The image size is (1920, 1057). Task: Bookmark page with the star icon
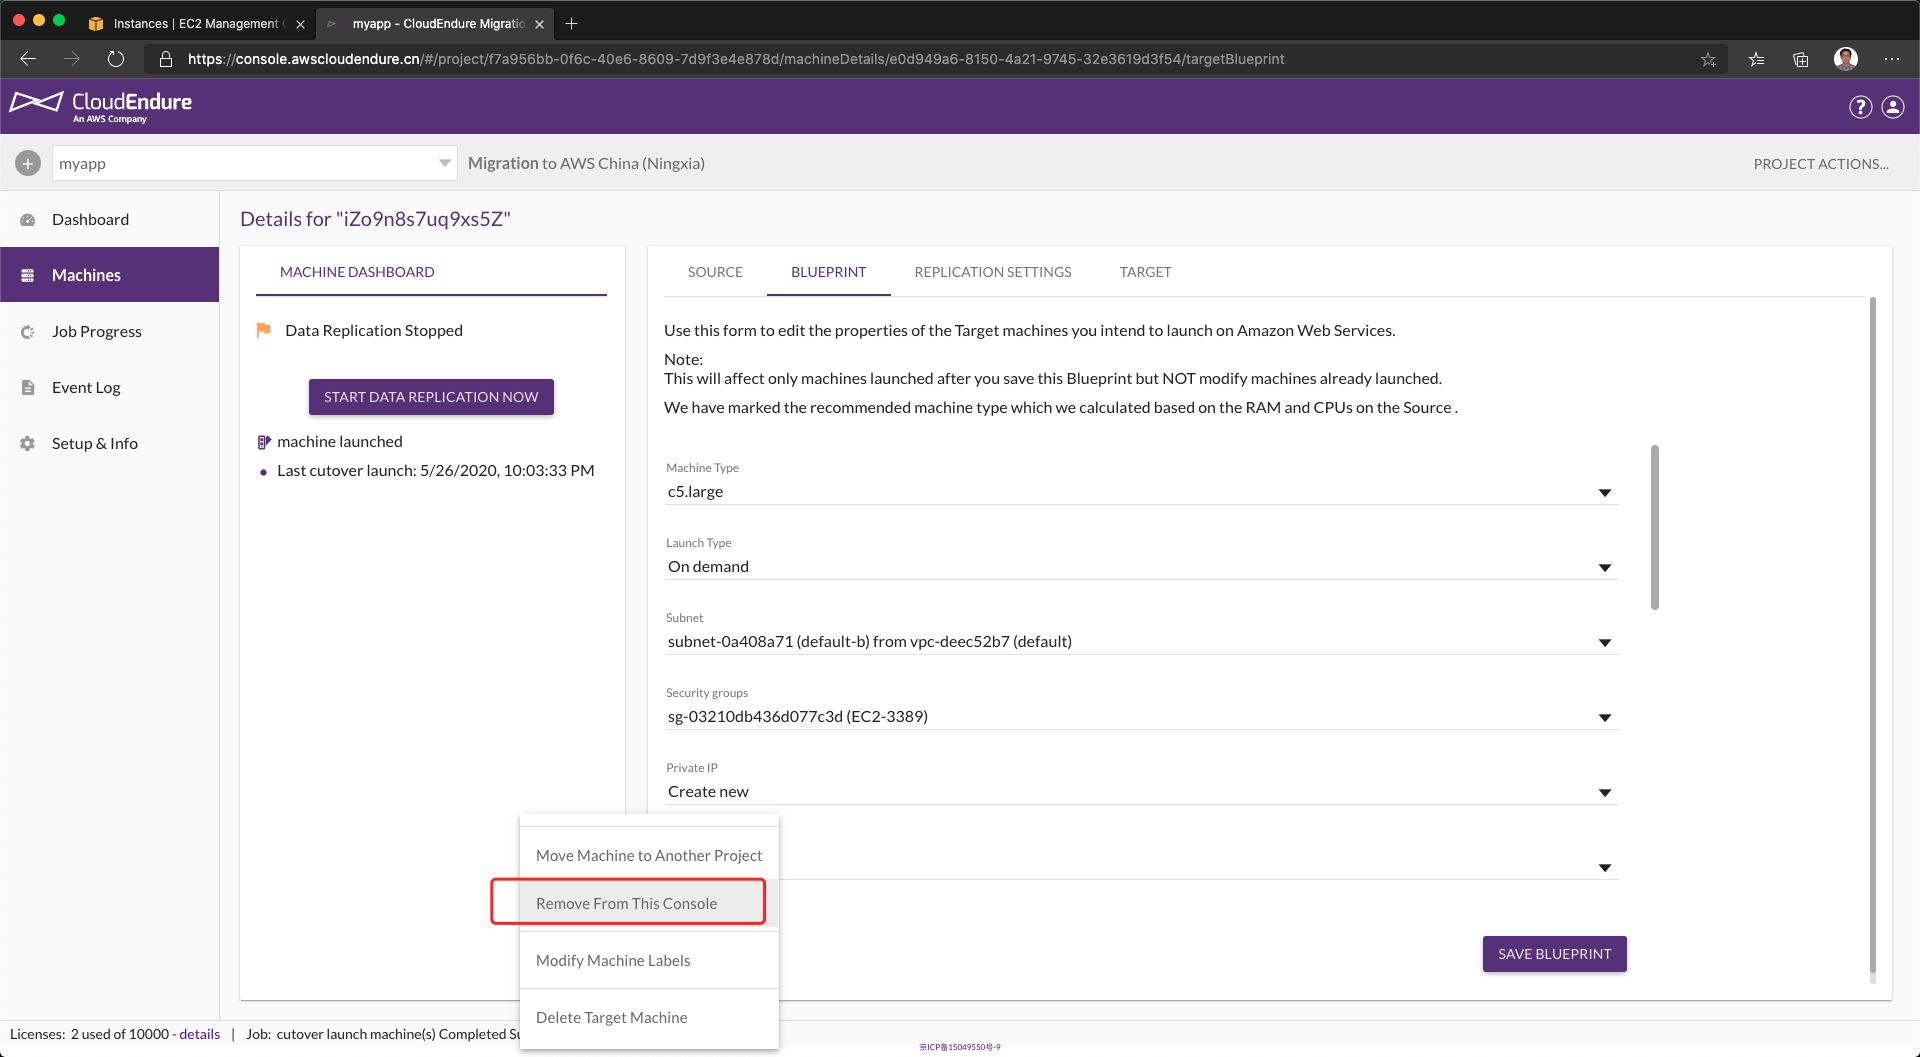coord(1708,59)
